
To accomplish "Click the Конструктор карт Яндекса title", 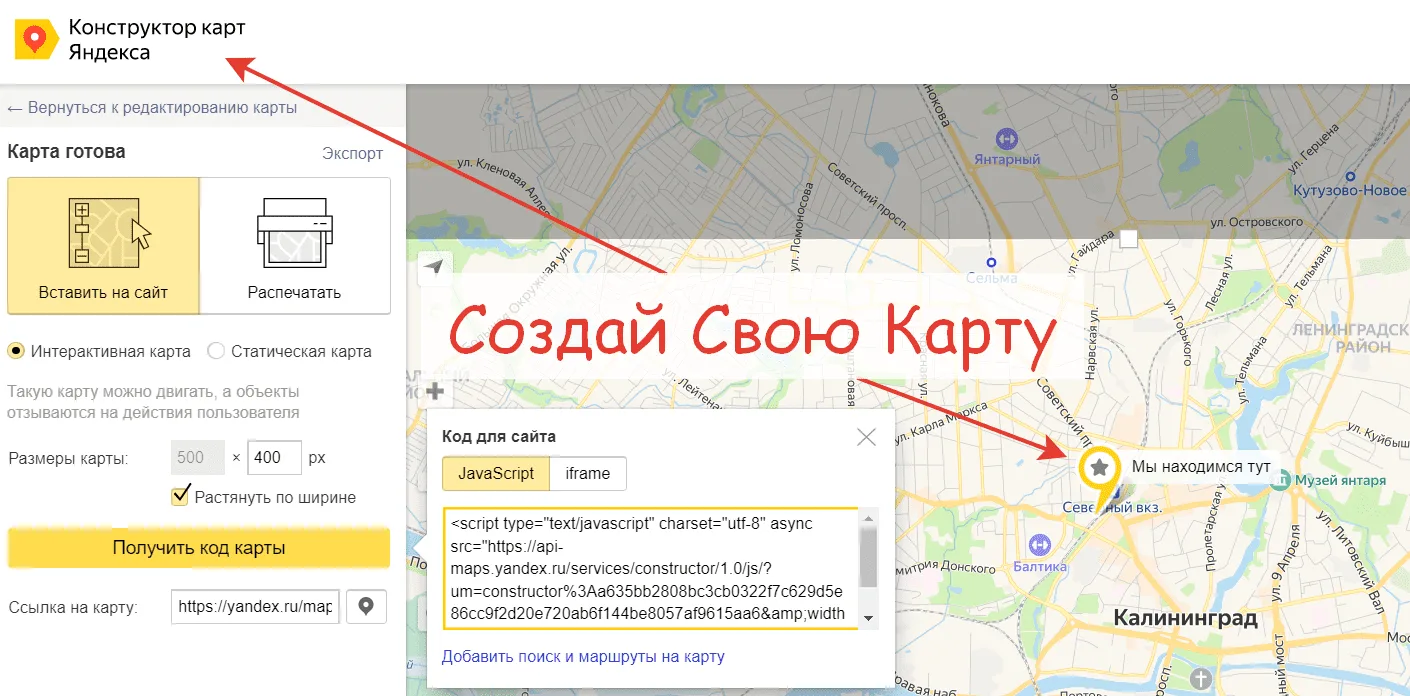I will [157, 40].
